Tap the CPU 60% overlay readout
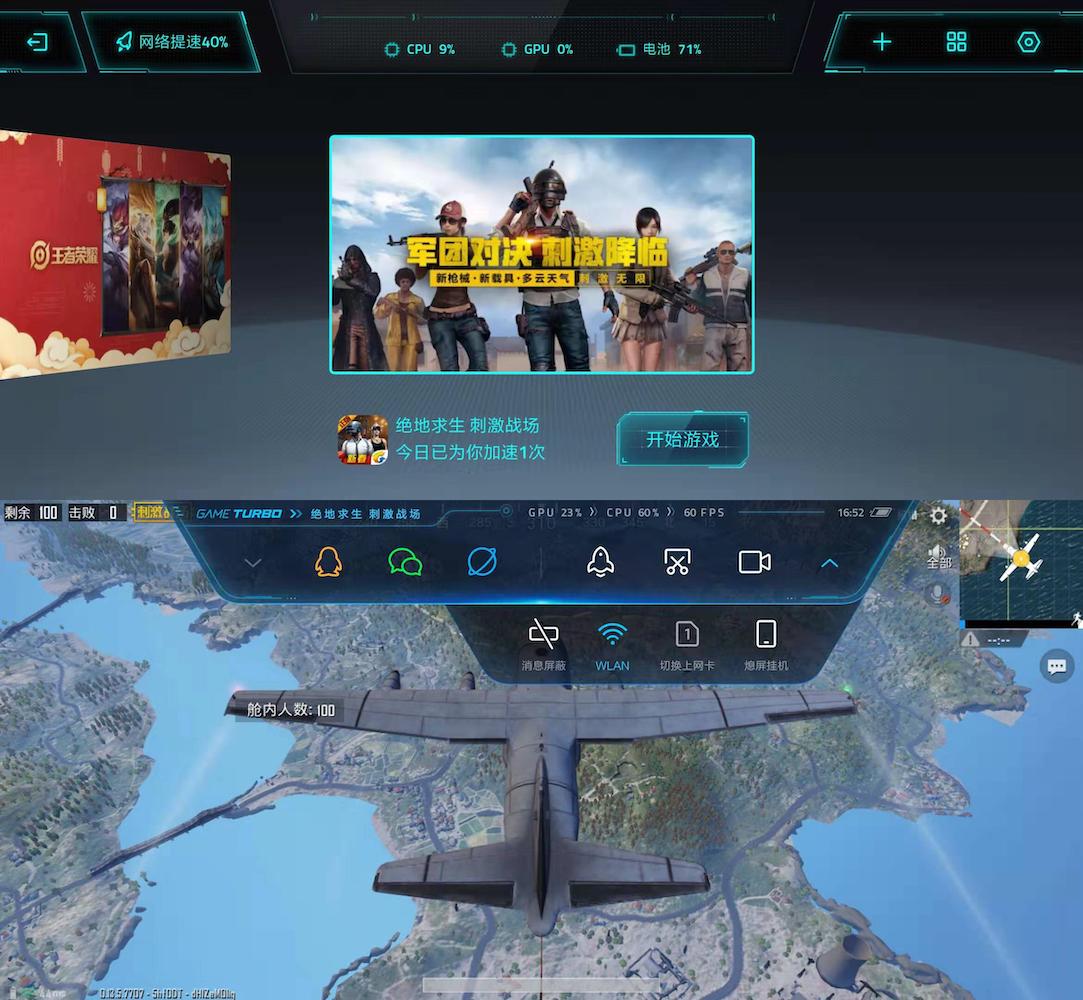The image size is (1083, 1000). pyautogui.click(x=633, y=512)
